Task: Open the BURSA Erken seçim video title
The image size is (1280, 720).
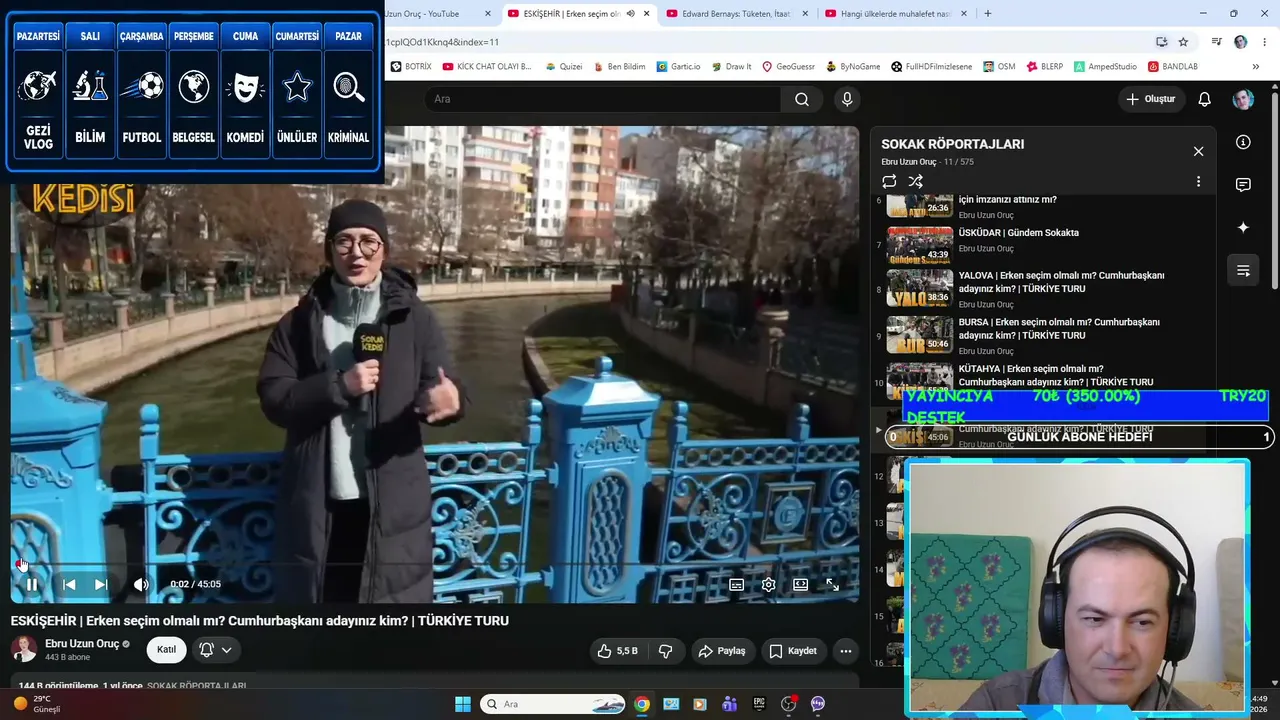Action: (x=1059, y=329)
